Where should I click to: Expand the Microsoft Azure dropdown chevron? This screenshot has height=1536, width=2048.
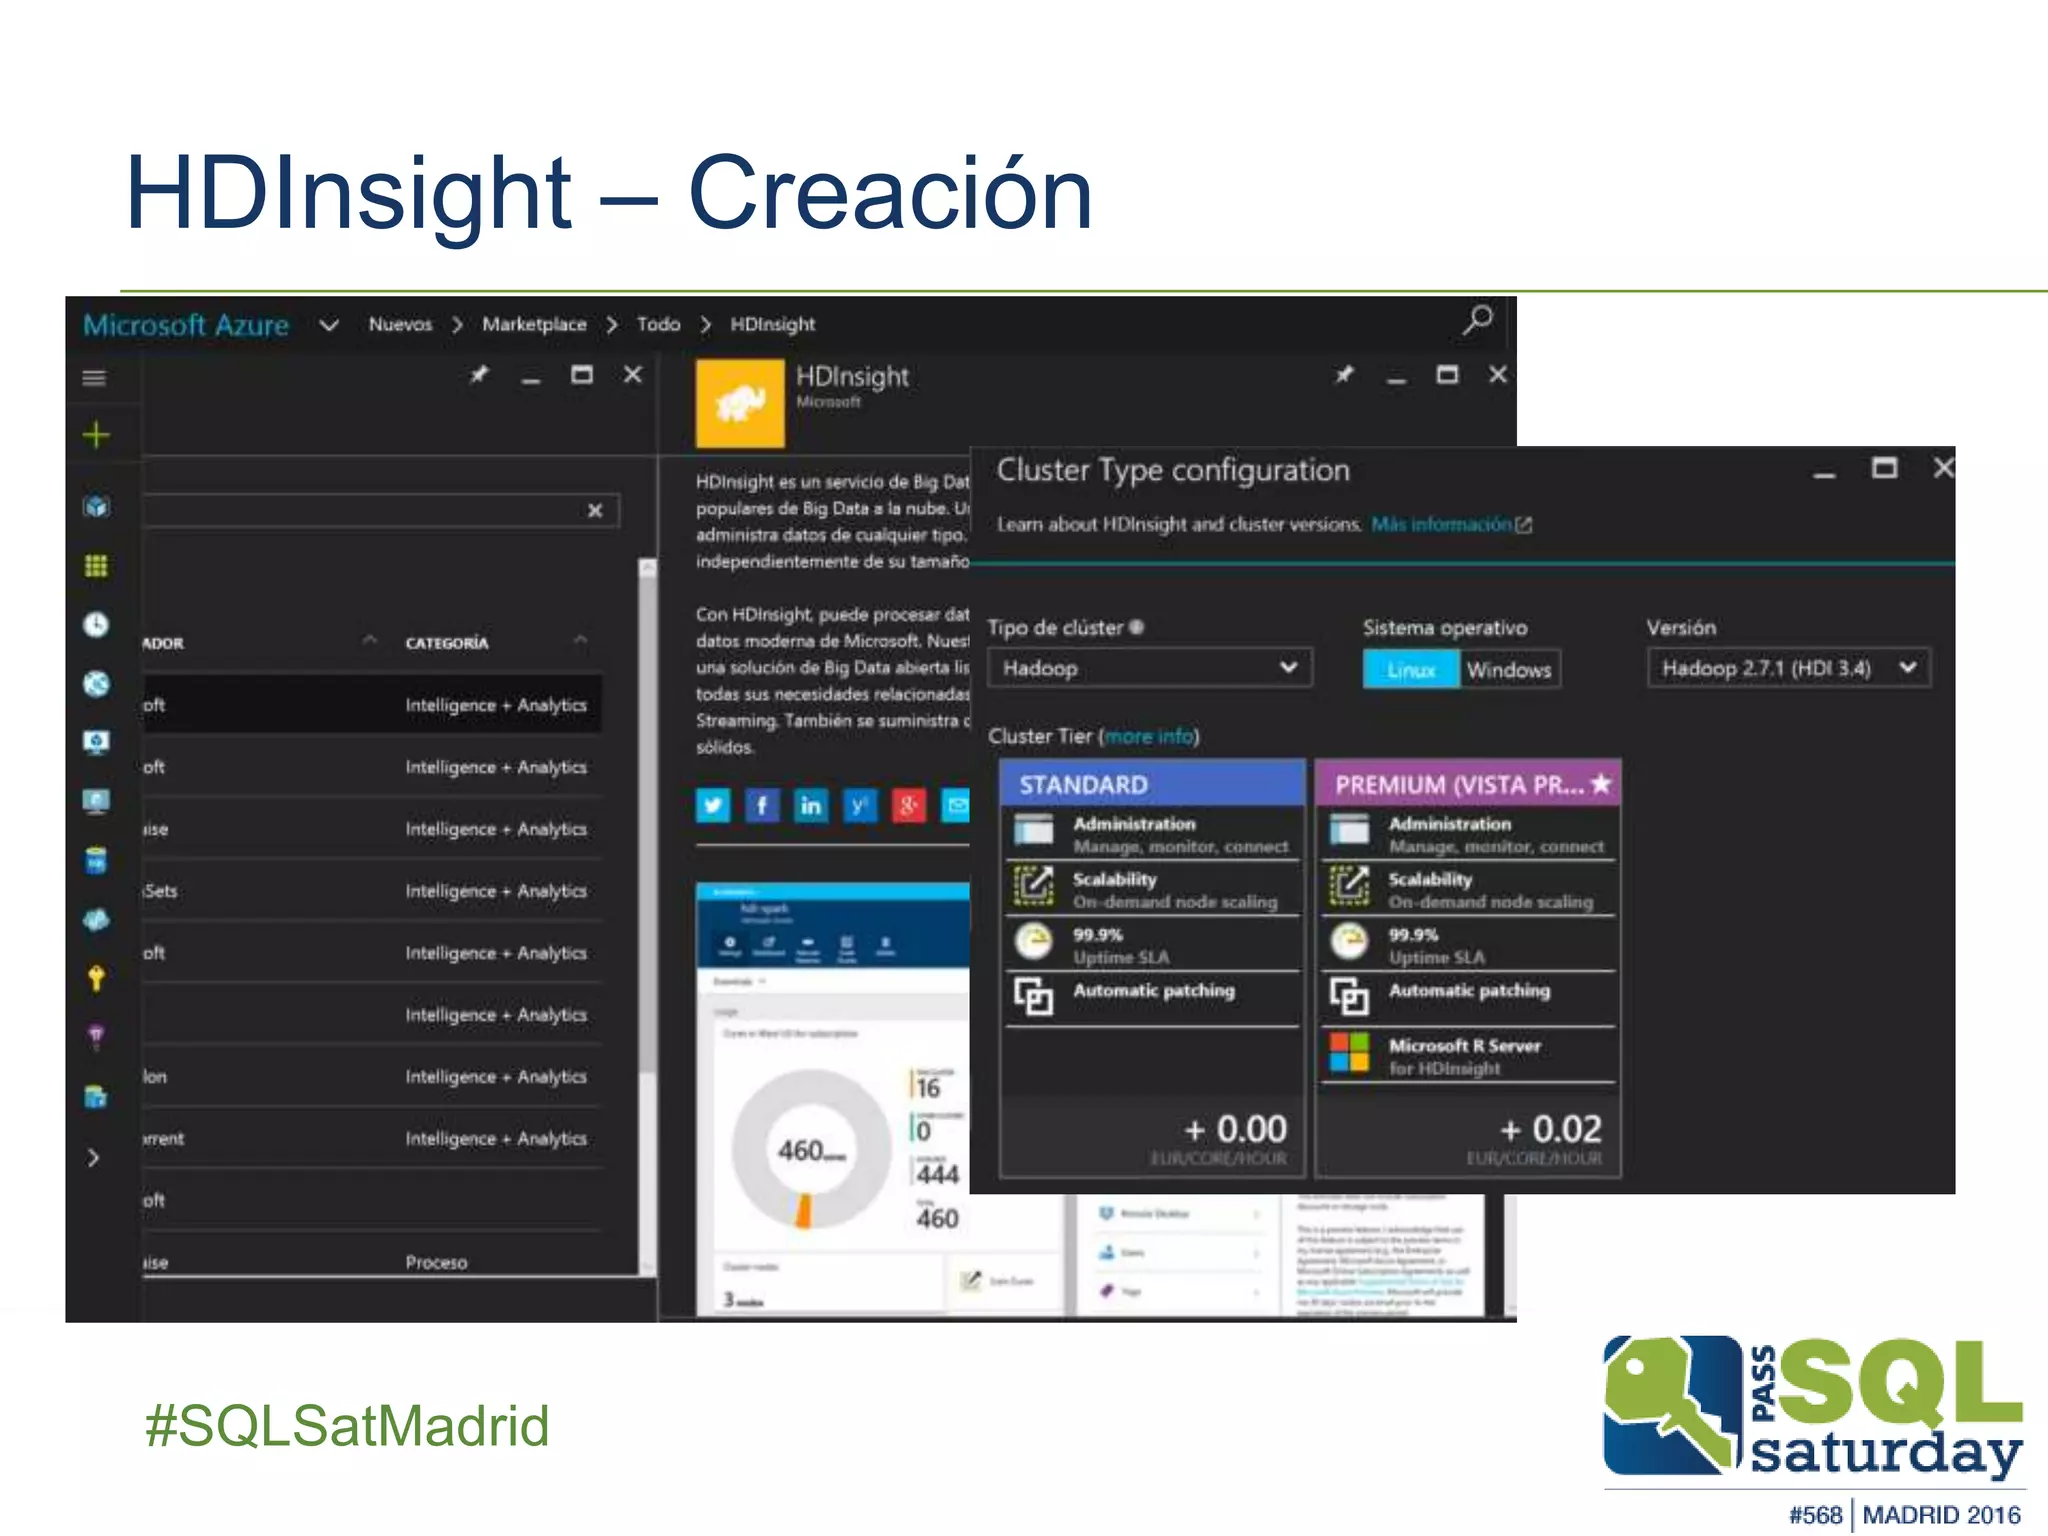coord(329,324)
